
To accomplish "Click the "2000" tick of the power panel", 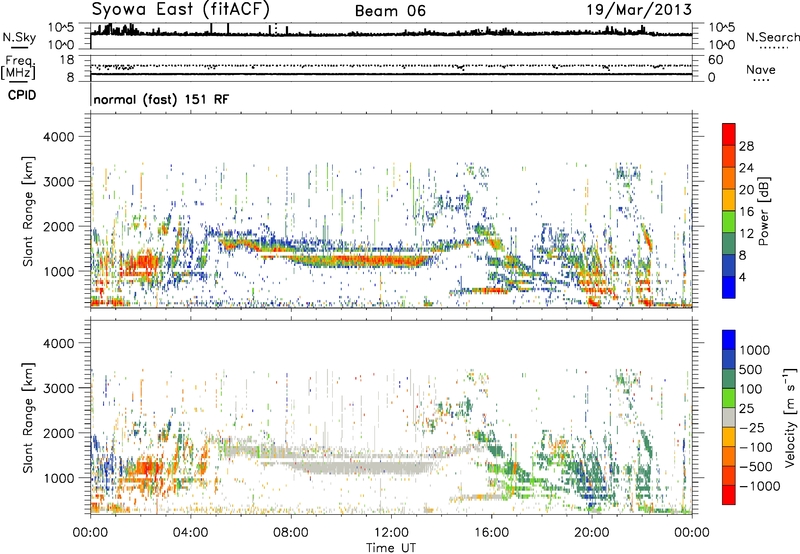I will coord(58,226).
